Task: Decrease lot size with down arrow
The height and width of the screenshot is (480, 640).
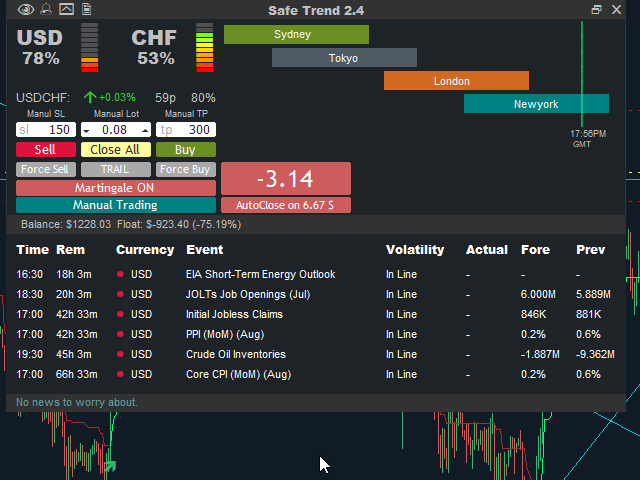Action: 86,131
